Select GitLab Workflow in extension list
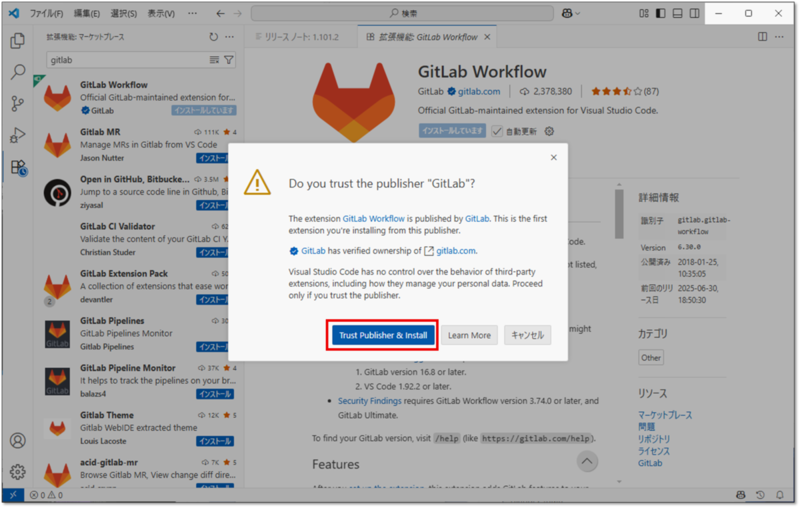 click(139, 97)
